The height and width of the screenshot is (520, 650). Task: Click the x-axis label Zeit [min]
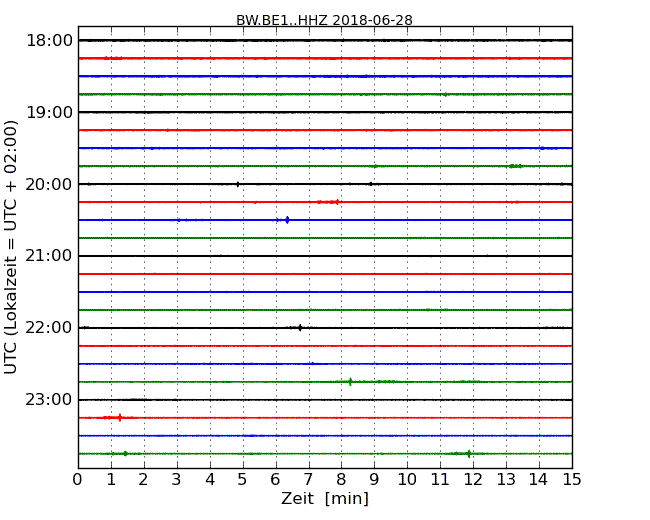[325, 498]
